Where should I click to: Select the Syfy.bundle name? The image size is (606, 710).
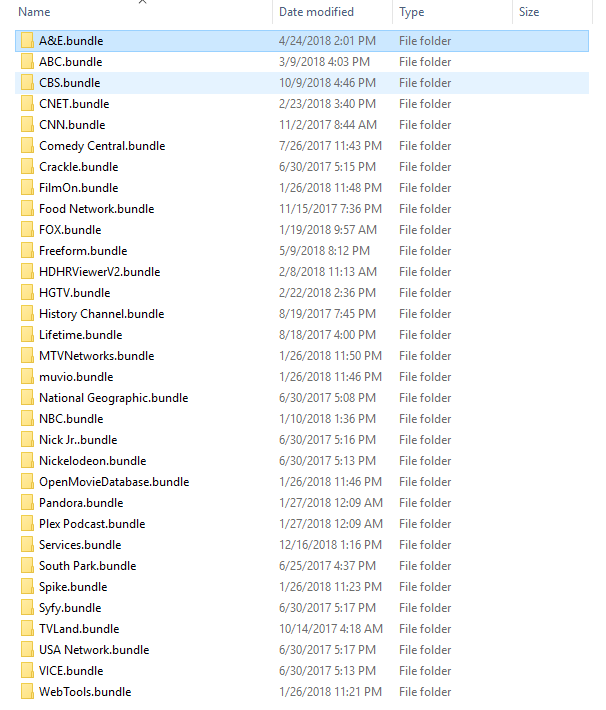coord(70,608)
